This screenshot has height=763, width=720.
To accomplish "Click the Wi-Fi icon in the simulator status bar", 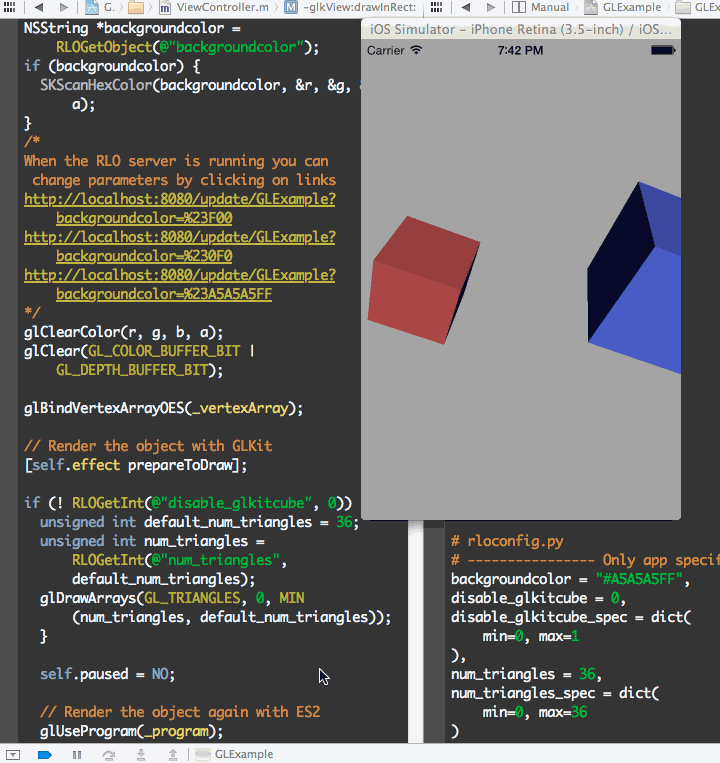I will pyautogui.click(x=416, y=50).
